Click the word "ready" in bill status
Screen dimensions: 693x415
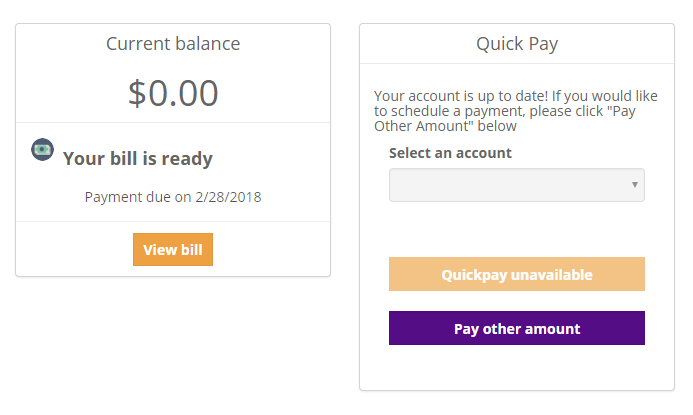[188, 158]
